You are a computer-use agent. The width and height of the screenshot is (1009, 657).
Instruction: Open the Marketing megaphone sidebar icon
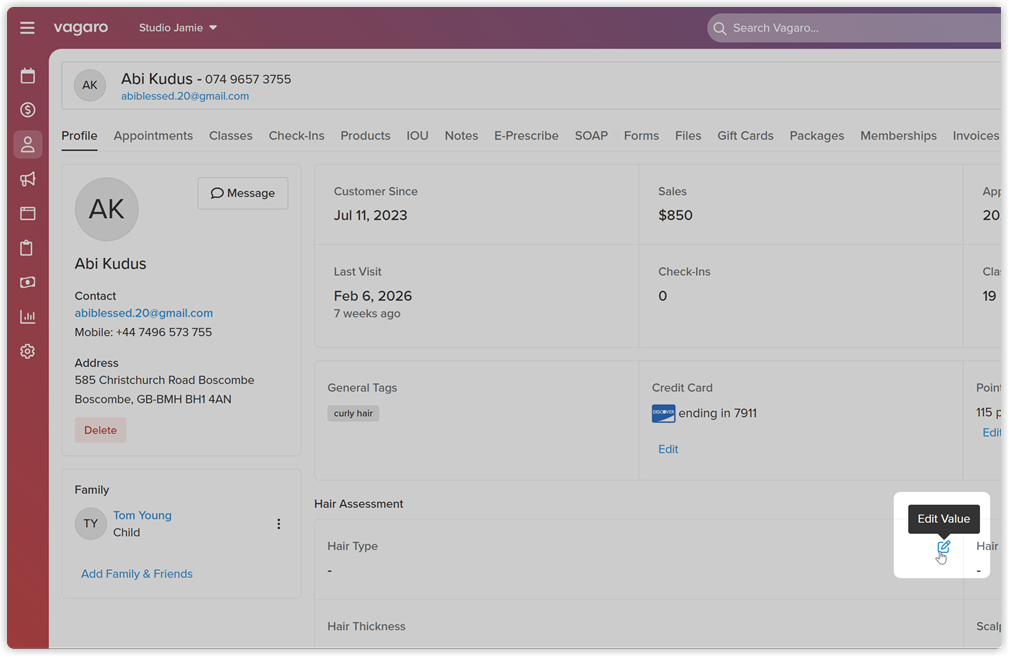point(28,179)
